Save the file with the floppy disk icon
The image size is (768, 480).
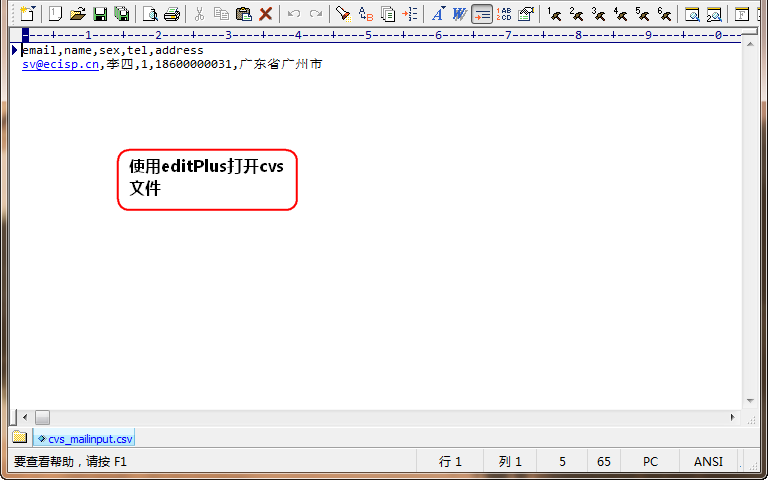(99, 14)
